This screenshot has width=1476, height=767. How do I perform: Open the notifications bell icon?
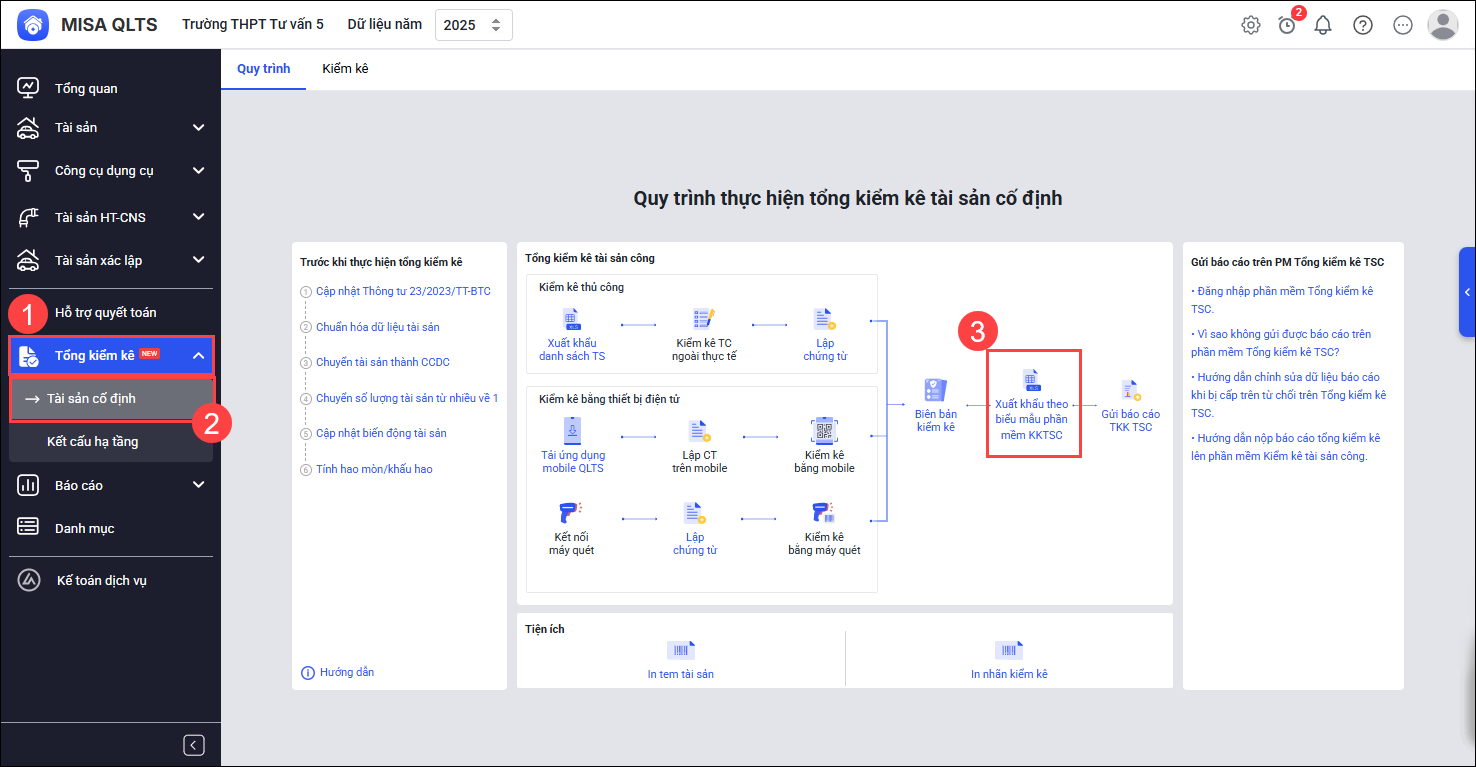[1323, 25]
